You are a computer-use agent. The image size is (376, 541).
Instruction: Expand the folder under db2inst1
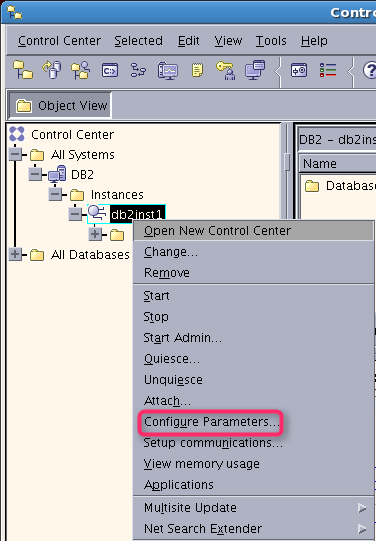coord(95,234)
